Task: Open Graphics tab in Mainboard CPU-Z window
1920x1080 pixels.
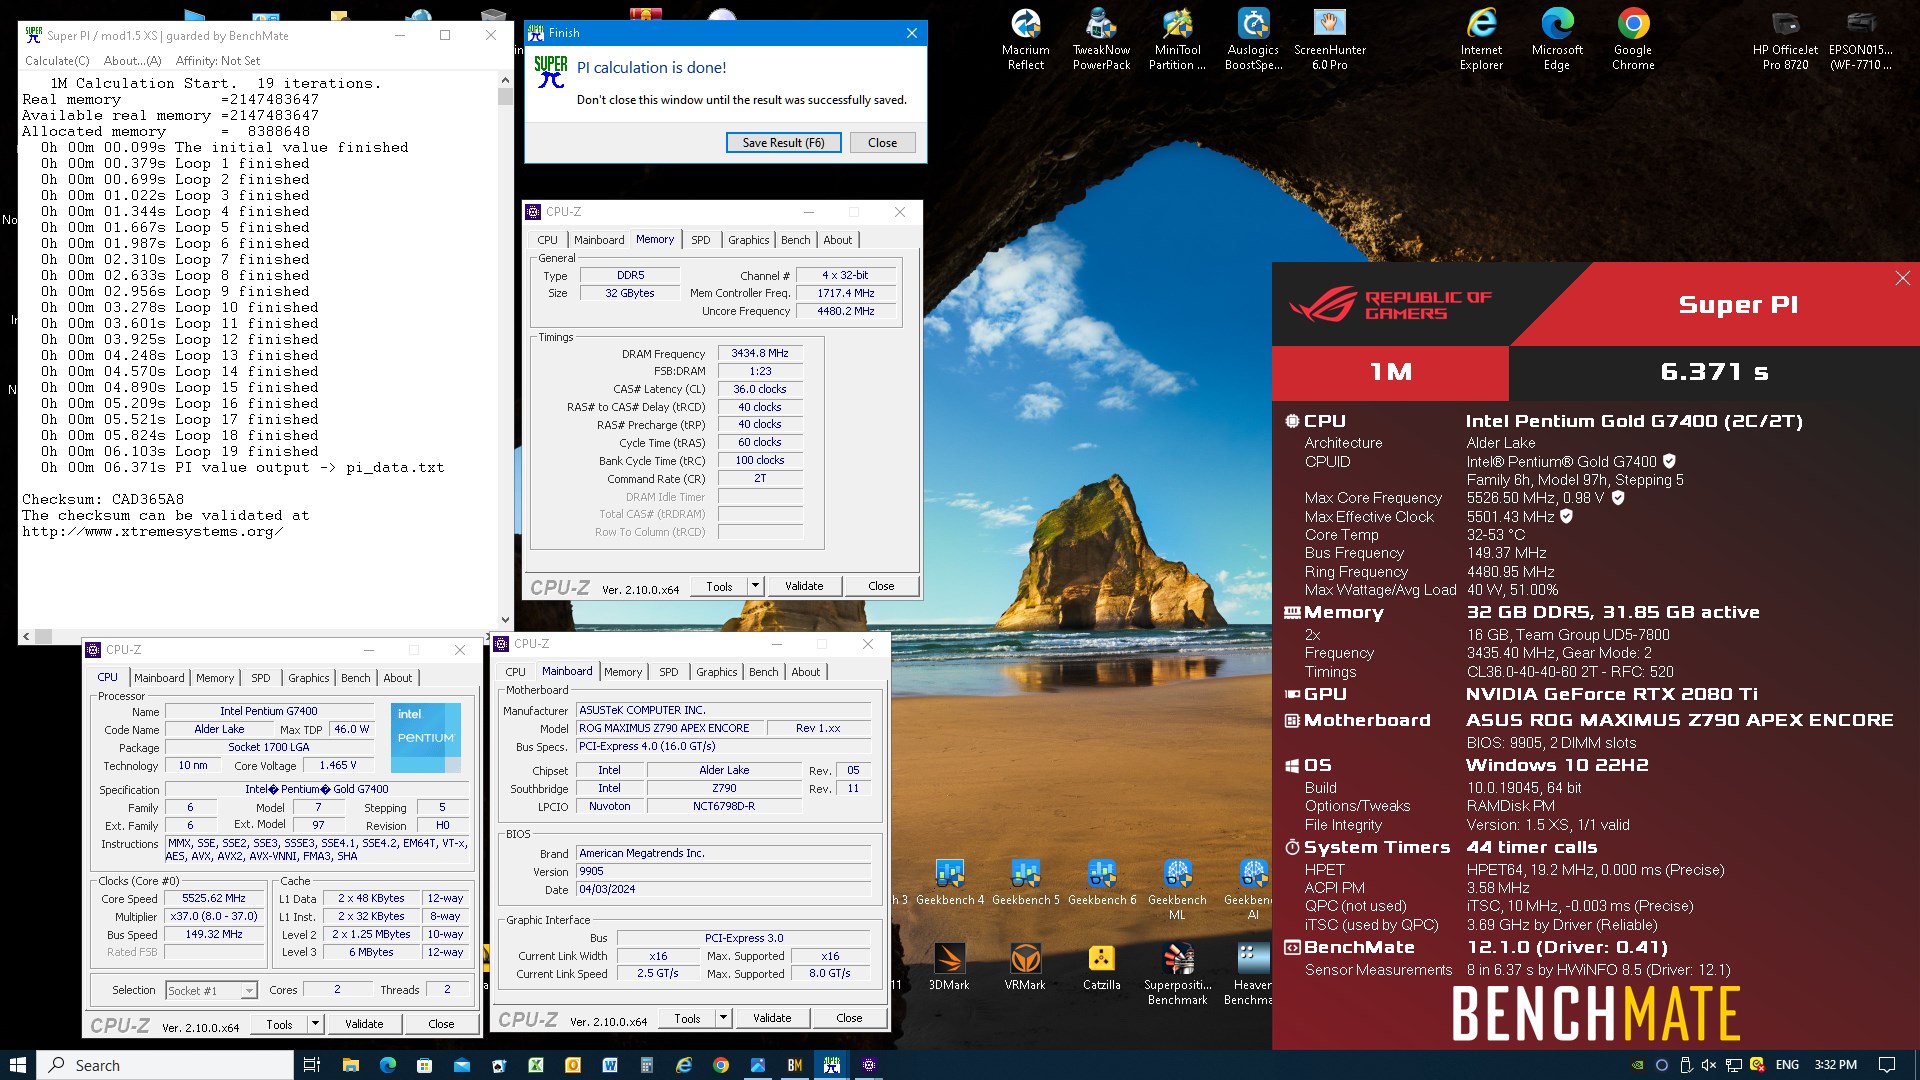Action: pyautogui.click(x=717, y=672)
